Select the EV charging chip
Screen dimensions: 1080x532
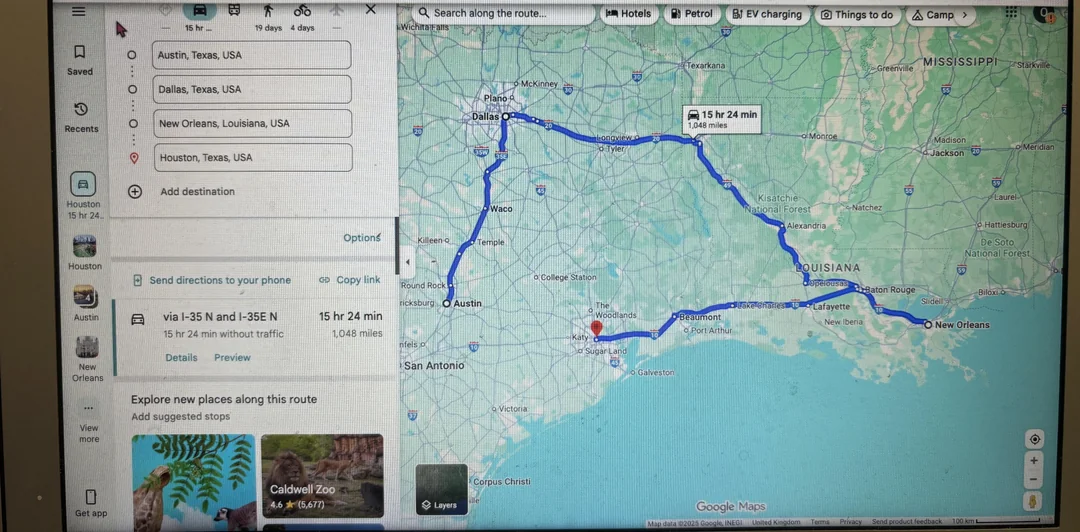766,15
